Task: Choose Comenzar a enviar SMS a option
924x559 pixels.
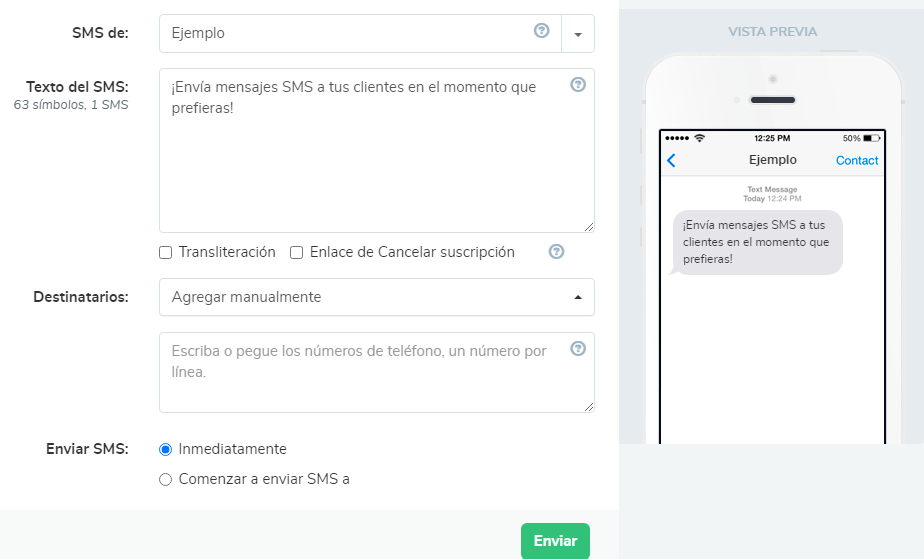Action: [166, 479]
